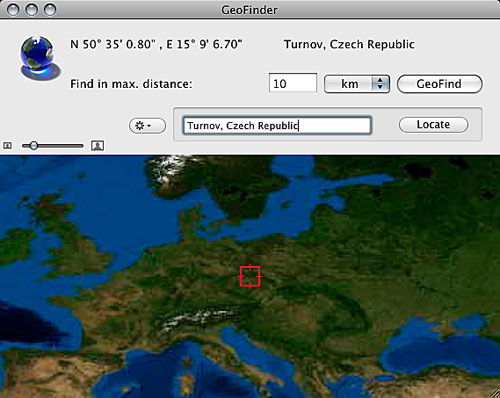
Task: Open the km distance unit dropdown
Action: [x=357, y=84]
